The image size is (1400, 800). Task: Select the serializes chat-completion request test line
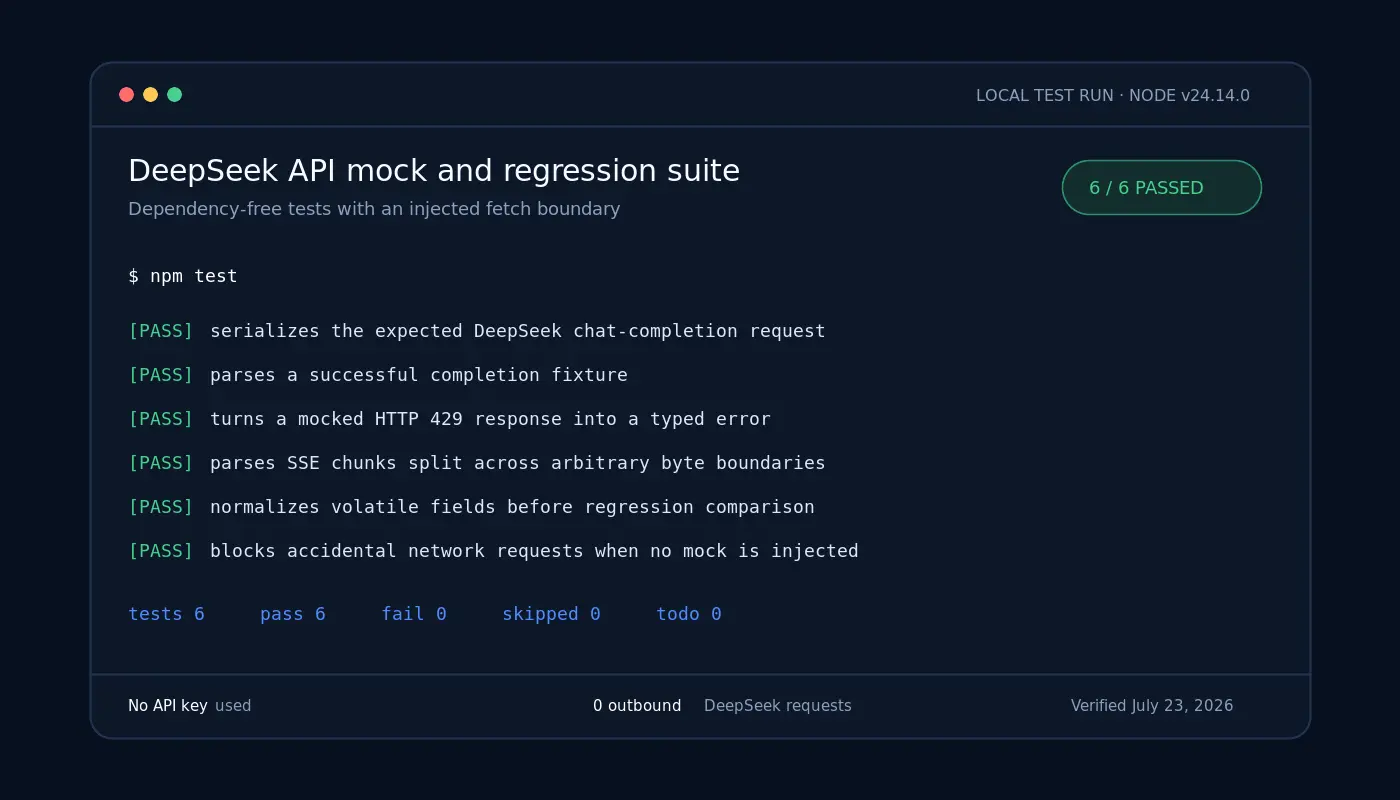(477, 331)
